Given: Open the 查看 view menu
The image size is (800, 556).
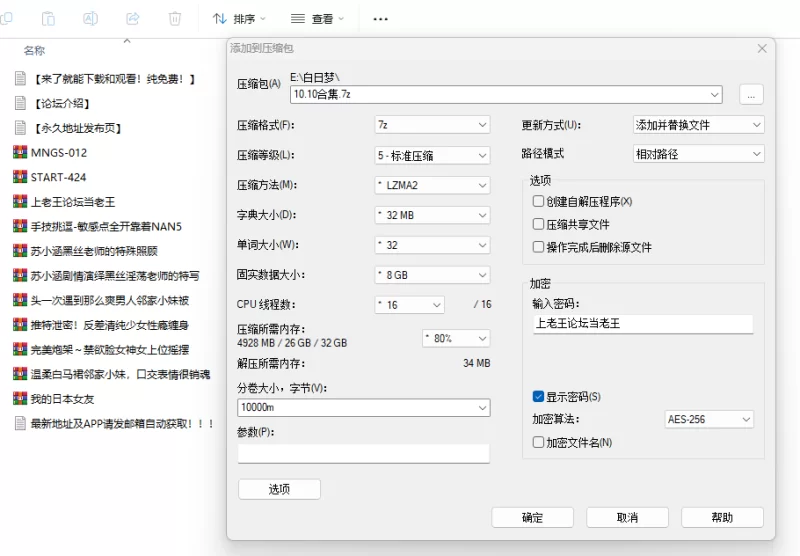Looking at the screenshot, I should pyautogui.click(x=317, y=18).
